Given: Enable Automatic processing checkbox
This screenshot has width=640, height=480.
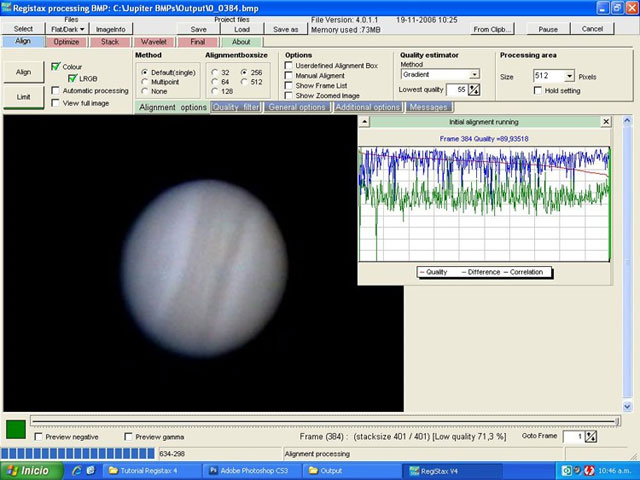Looking at the screenshot, I should click(56, 90).
